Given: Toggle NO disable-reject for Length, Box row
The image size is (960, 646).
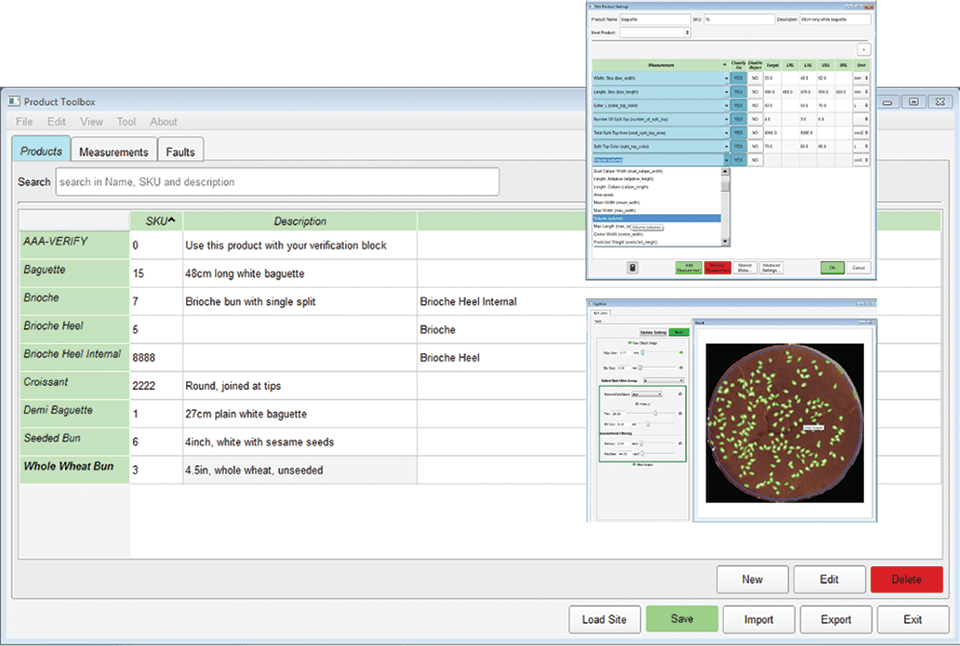Looking at the screenshot, I should tap(755, 92).
